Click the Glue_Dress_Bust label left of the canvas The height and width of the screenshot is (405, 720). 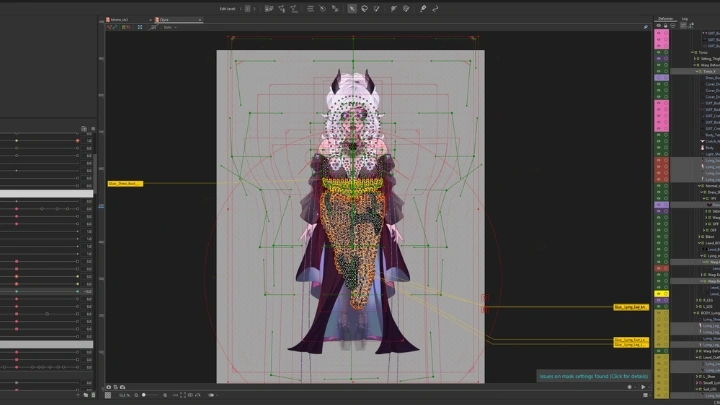(125, 184)
